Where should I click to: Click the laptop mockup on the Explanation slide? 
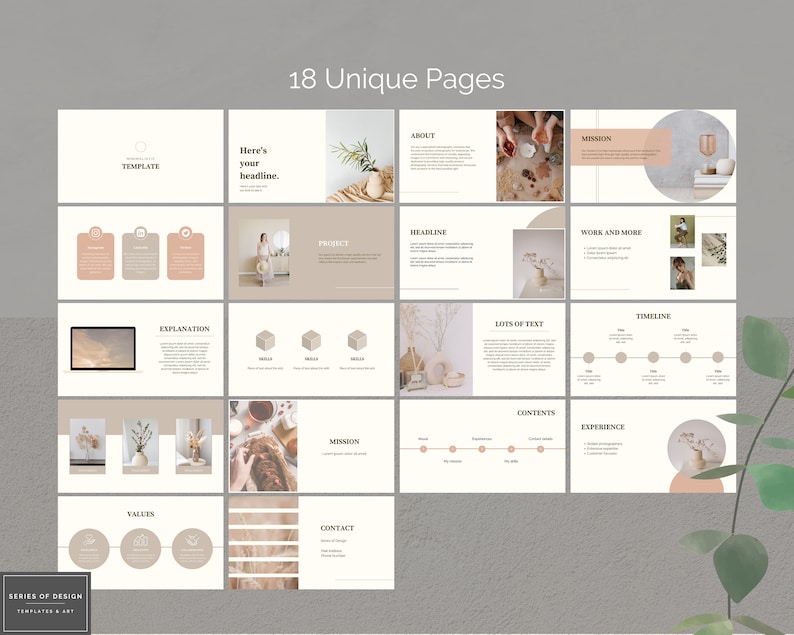(103, 349)
